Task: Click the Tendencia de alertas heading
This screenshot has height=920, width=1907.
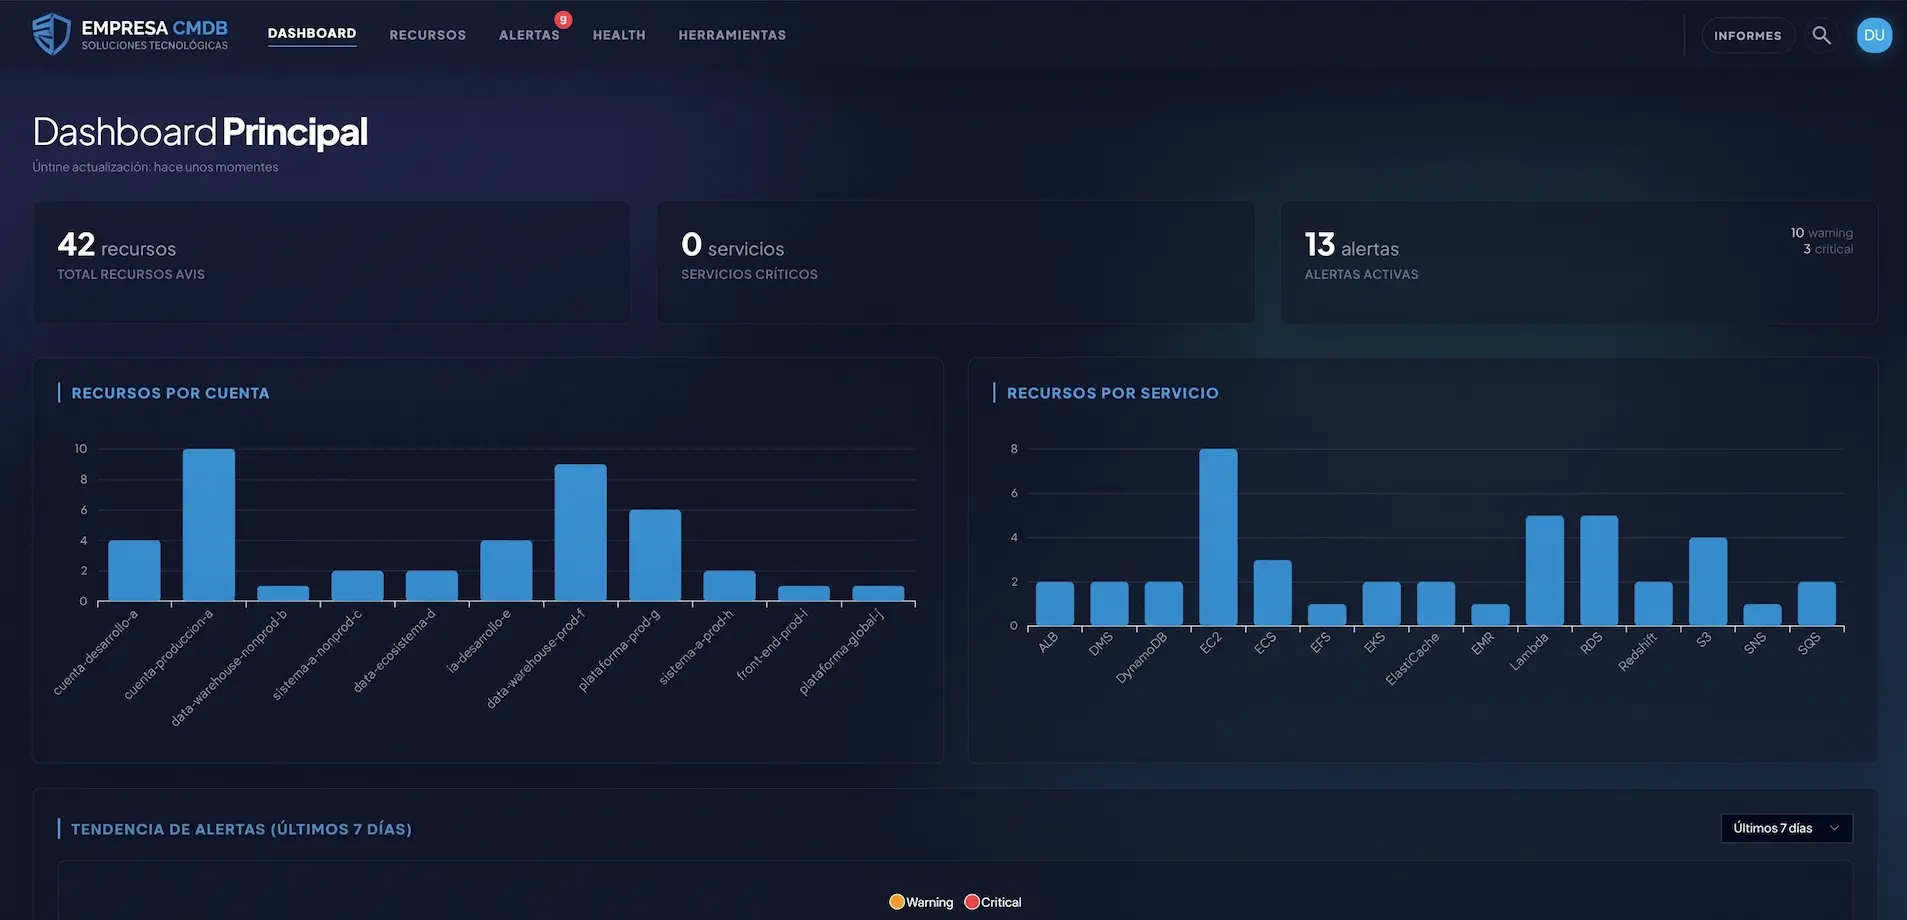Action: pos(241,829)
